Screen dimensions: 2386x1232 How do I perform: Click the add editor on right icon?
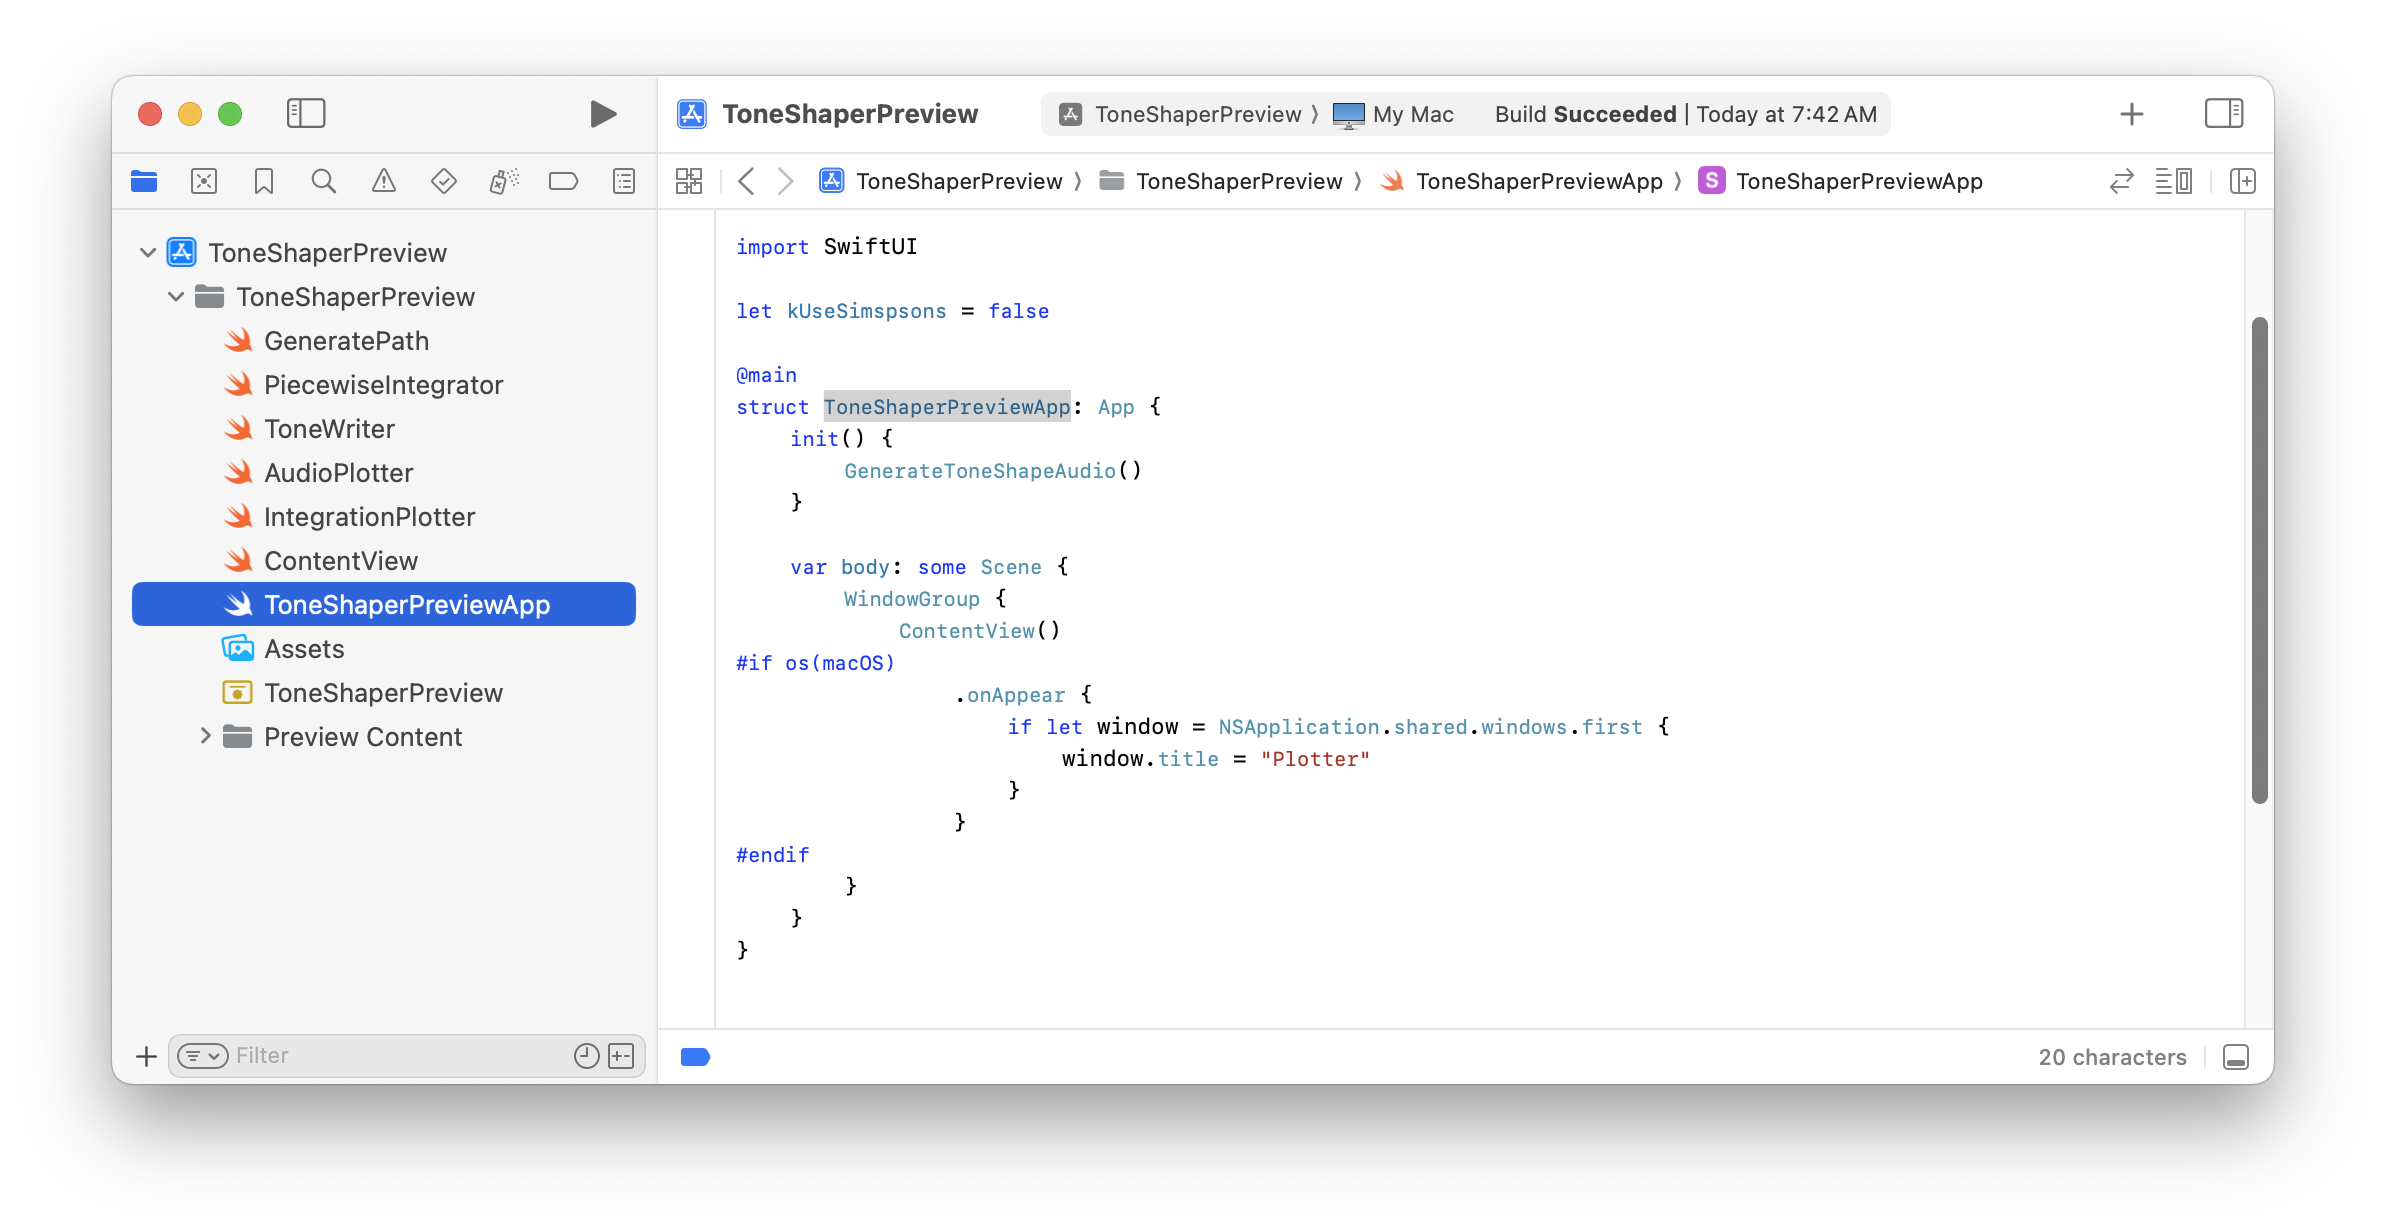click(2243, 181)
